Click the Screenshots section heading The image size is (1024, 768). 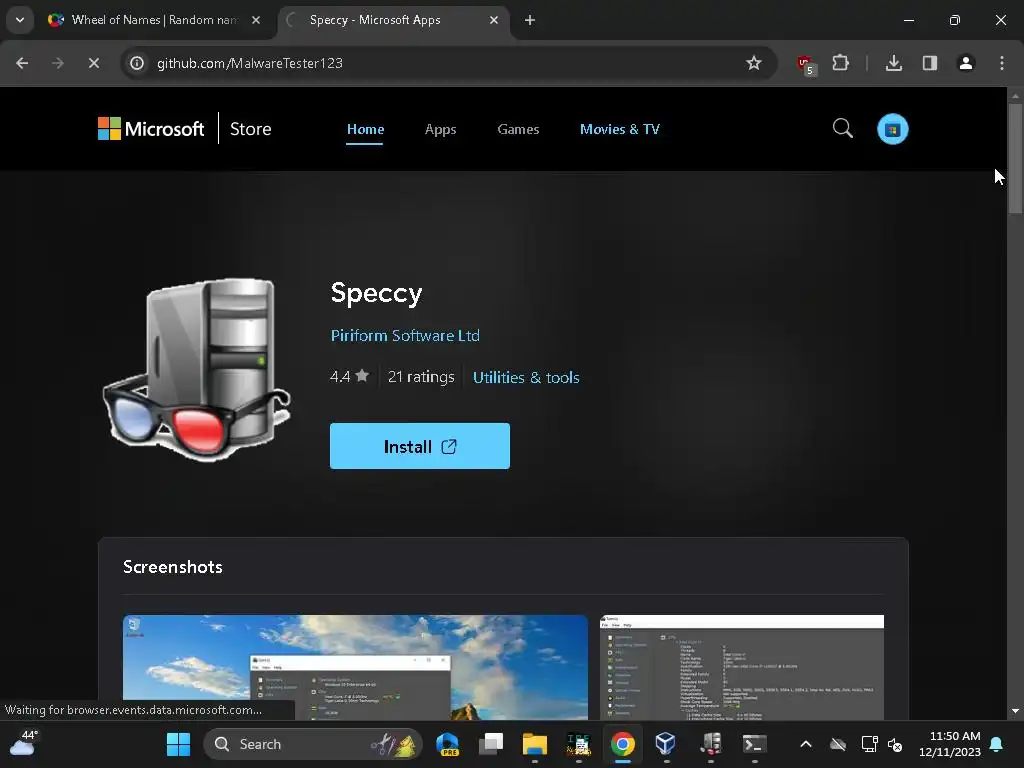(x=172, y=567)
